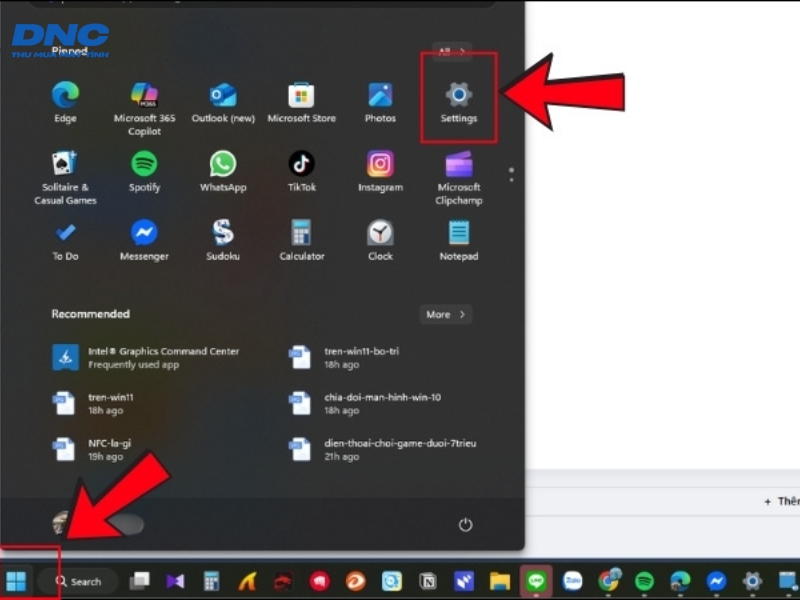Image resolution: width=800 pixels, height=600 pixels.
Task: Open Visual Studio from the taskbar
Action: click(x=176, y=581)
